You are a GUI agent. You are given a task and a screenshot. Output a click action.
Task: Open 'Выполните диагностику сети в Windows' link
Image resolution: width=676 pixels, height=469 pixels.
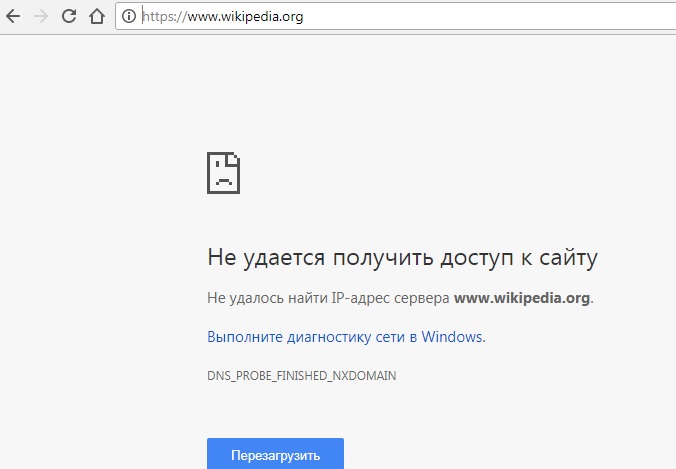[346, 337]
